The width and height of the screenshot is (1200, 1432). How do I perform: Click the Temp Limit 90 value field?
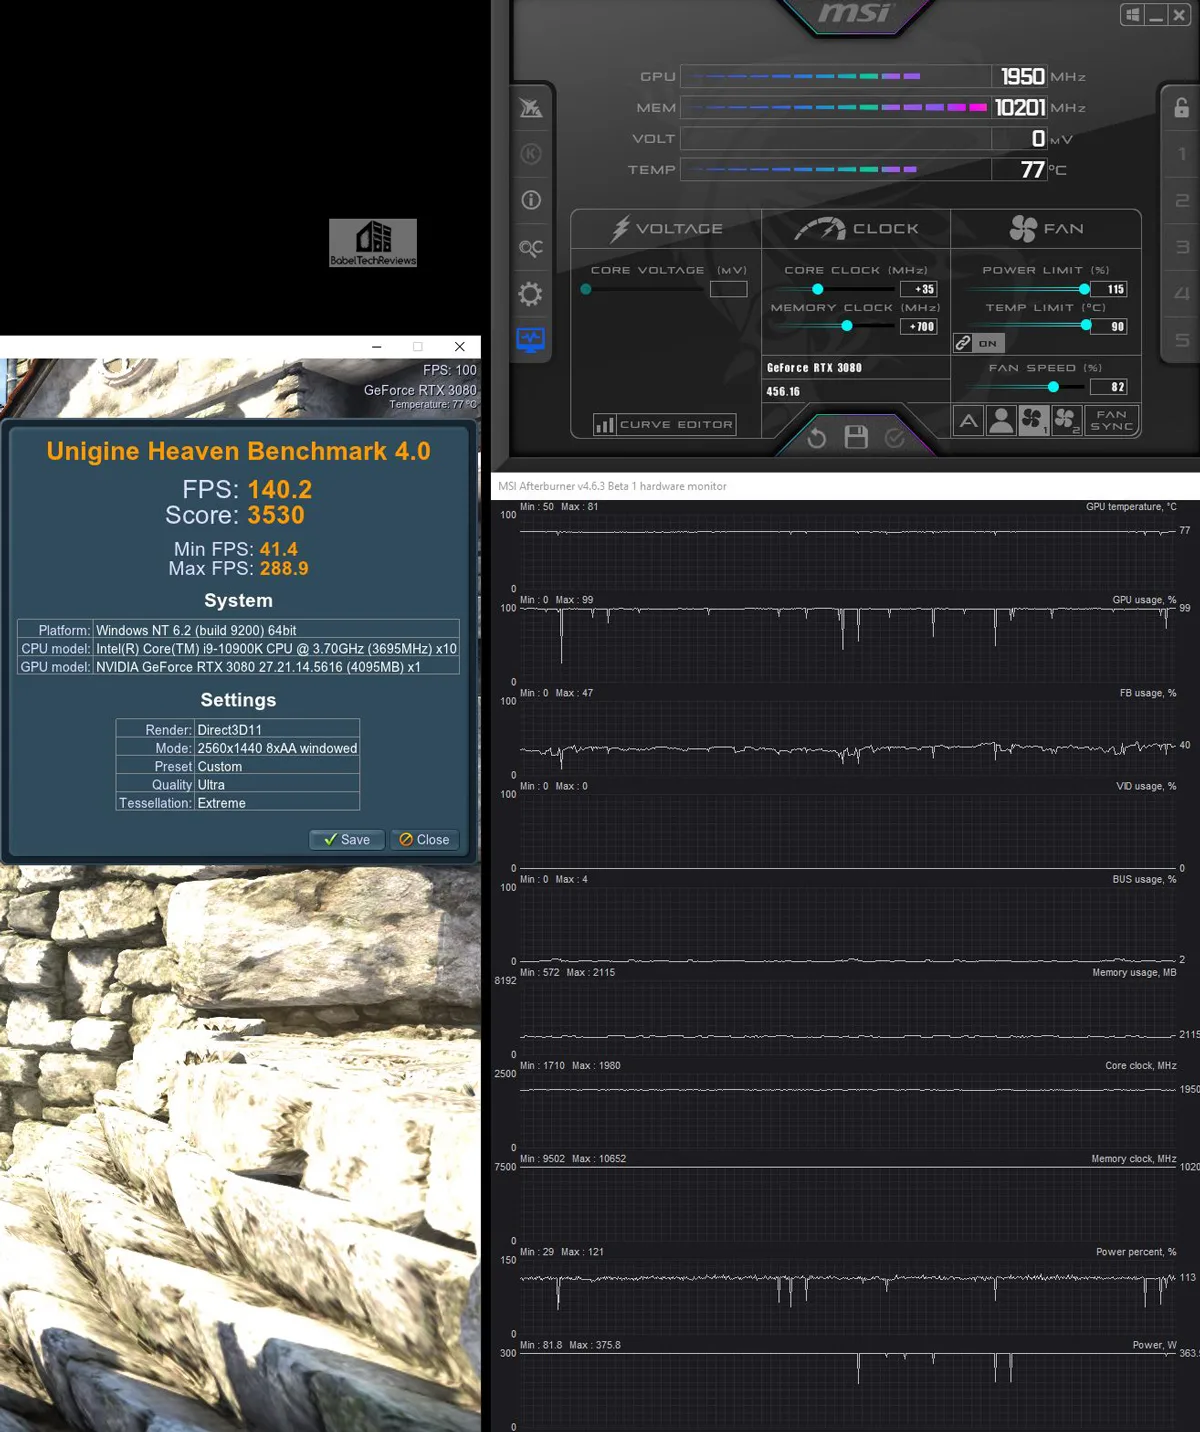(x=1108, y=326)
